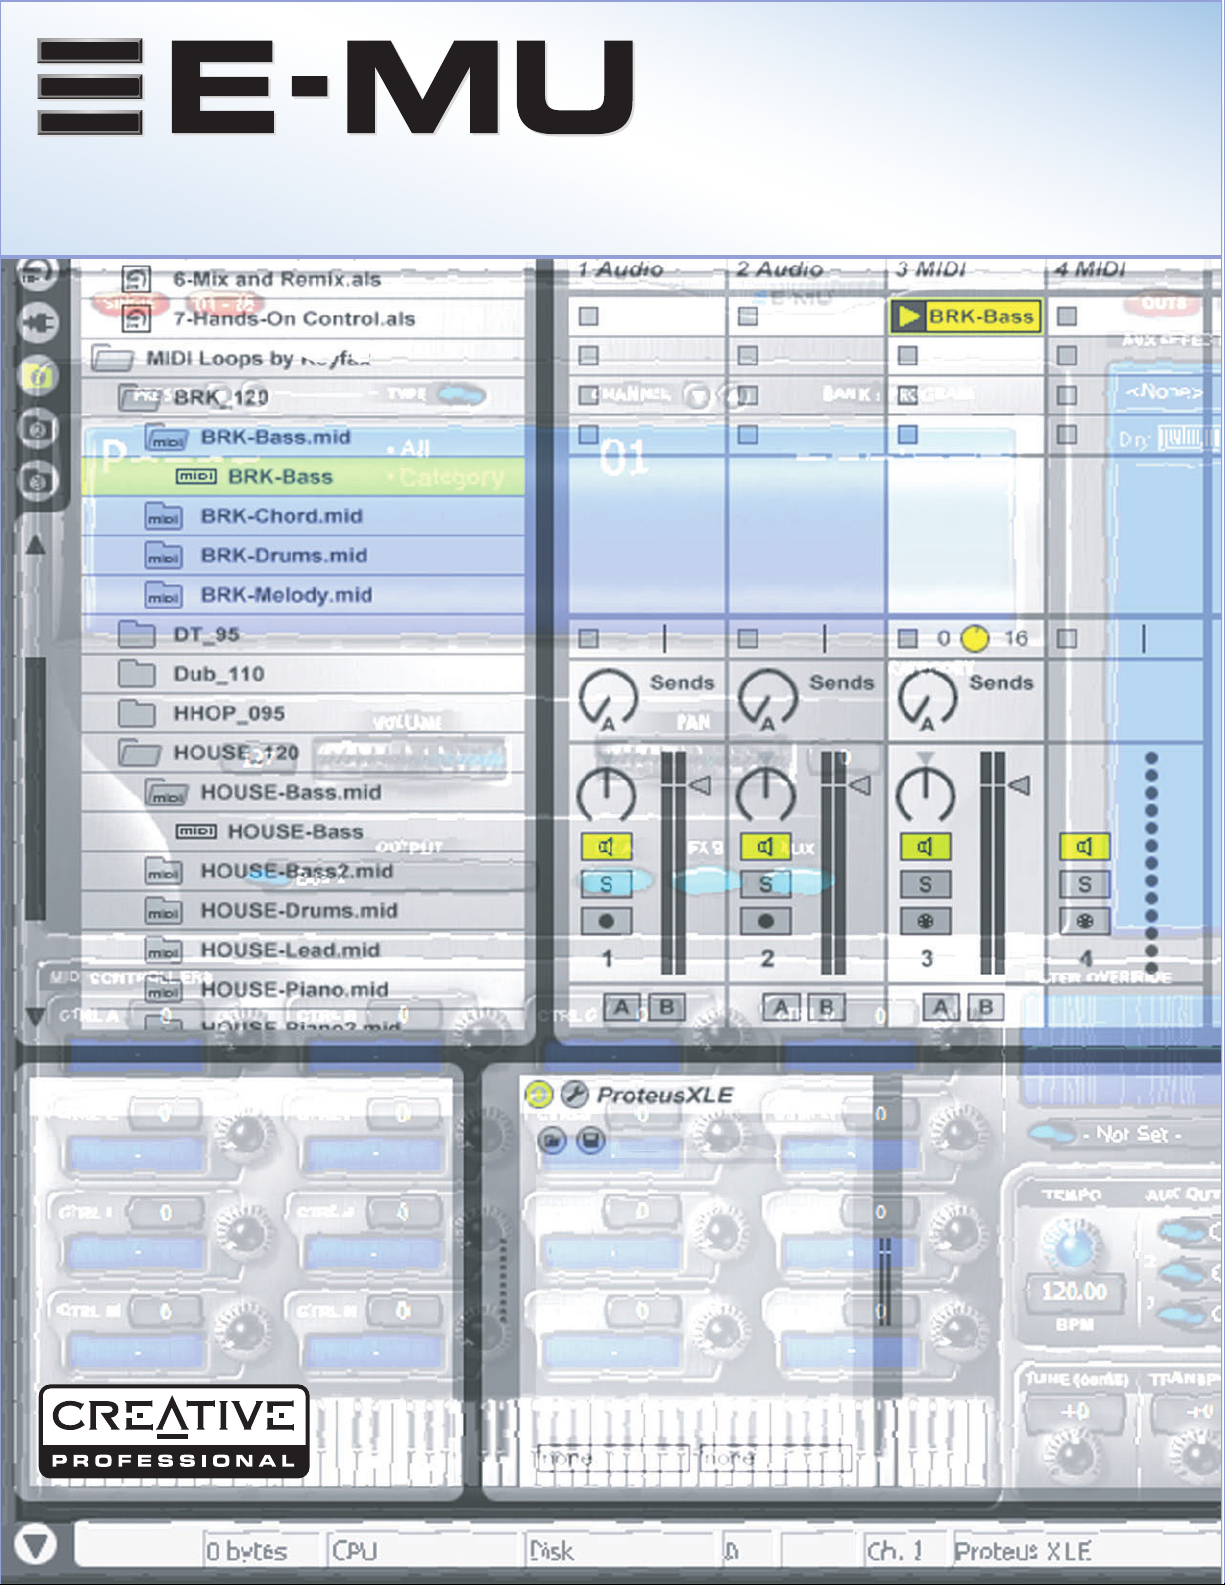Click the track 1 pan knob
This screenshot has width=1225, height=1585.
(607, 794)
